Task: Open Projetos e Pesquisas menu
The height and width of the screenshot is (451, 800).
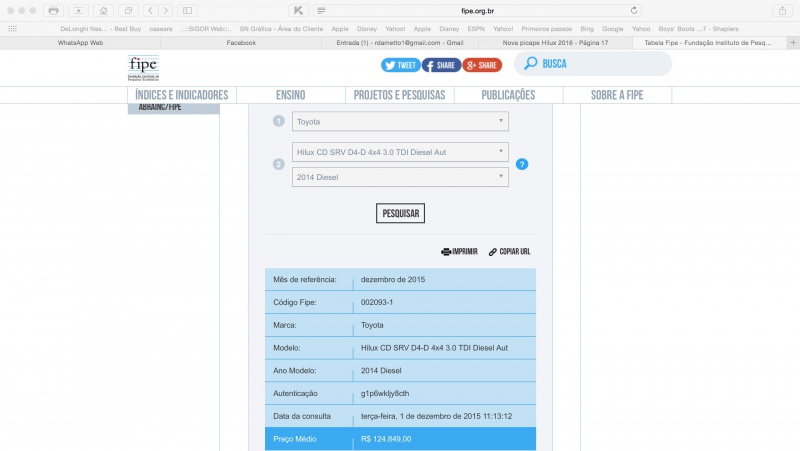Action: tap(399, 95)
